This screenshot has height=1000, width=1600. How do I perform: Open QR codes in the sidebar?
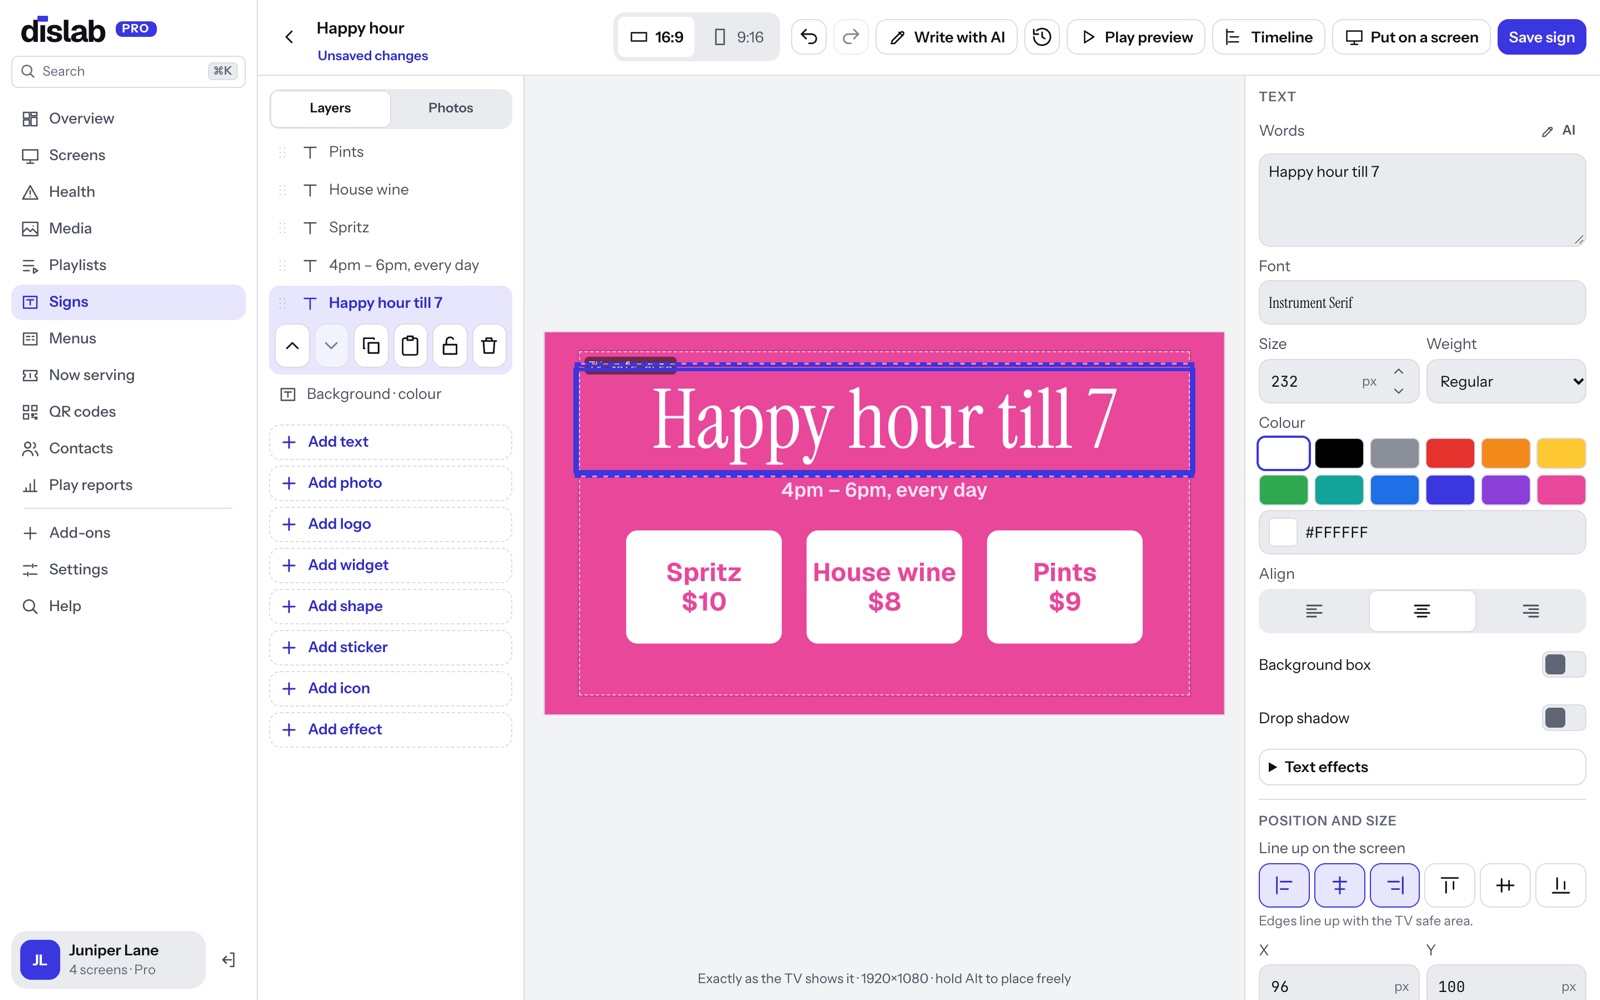(128, 412)
